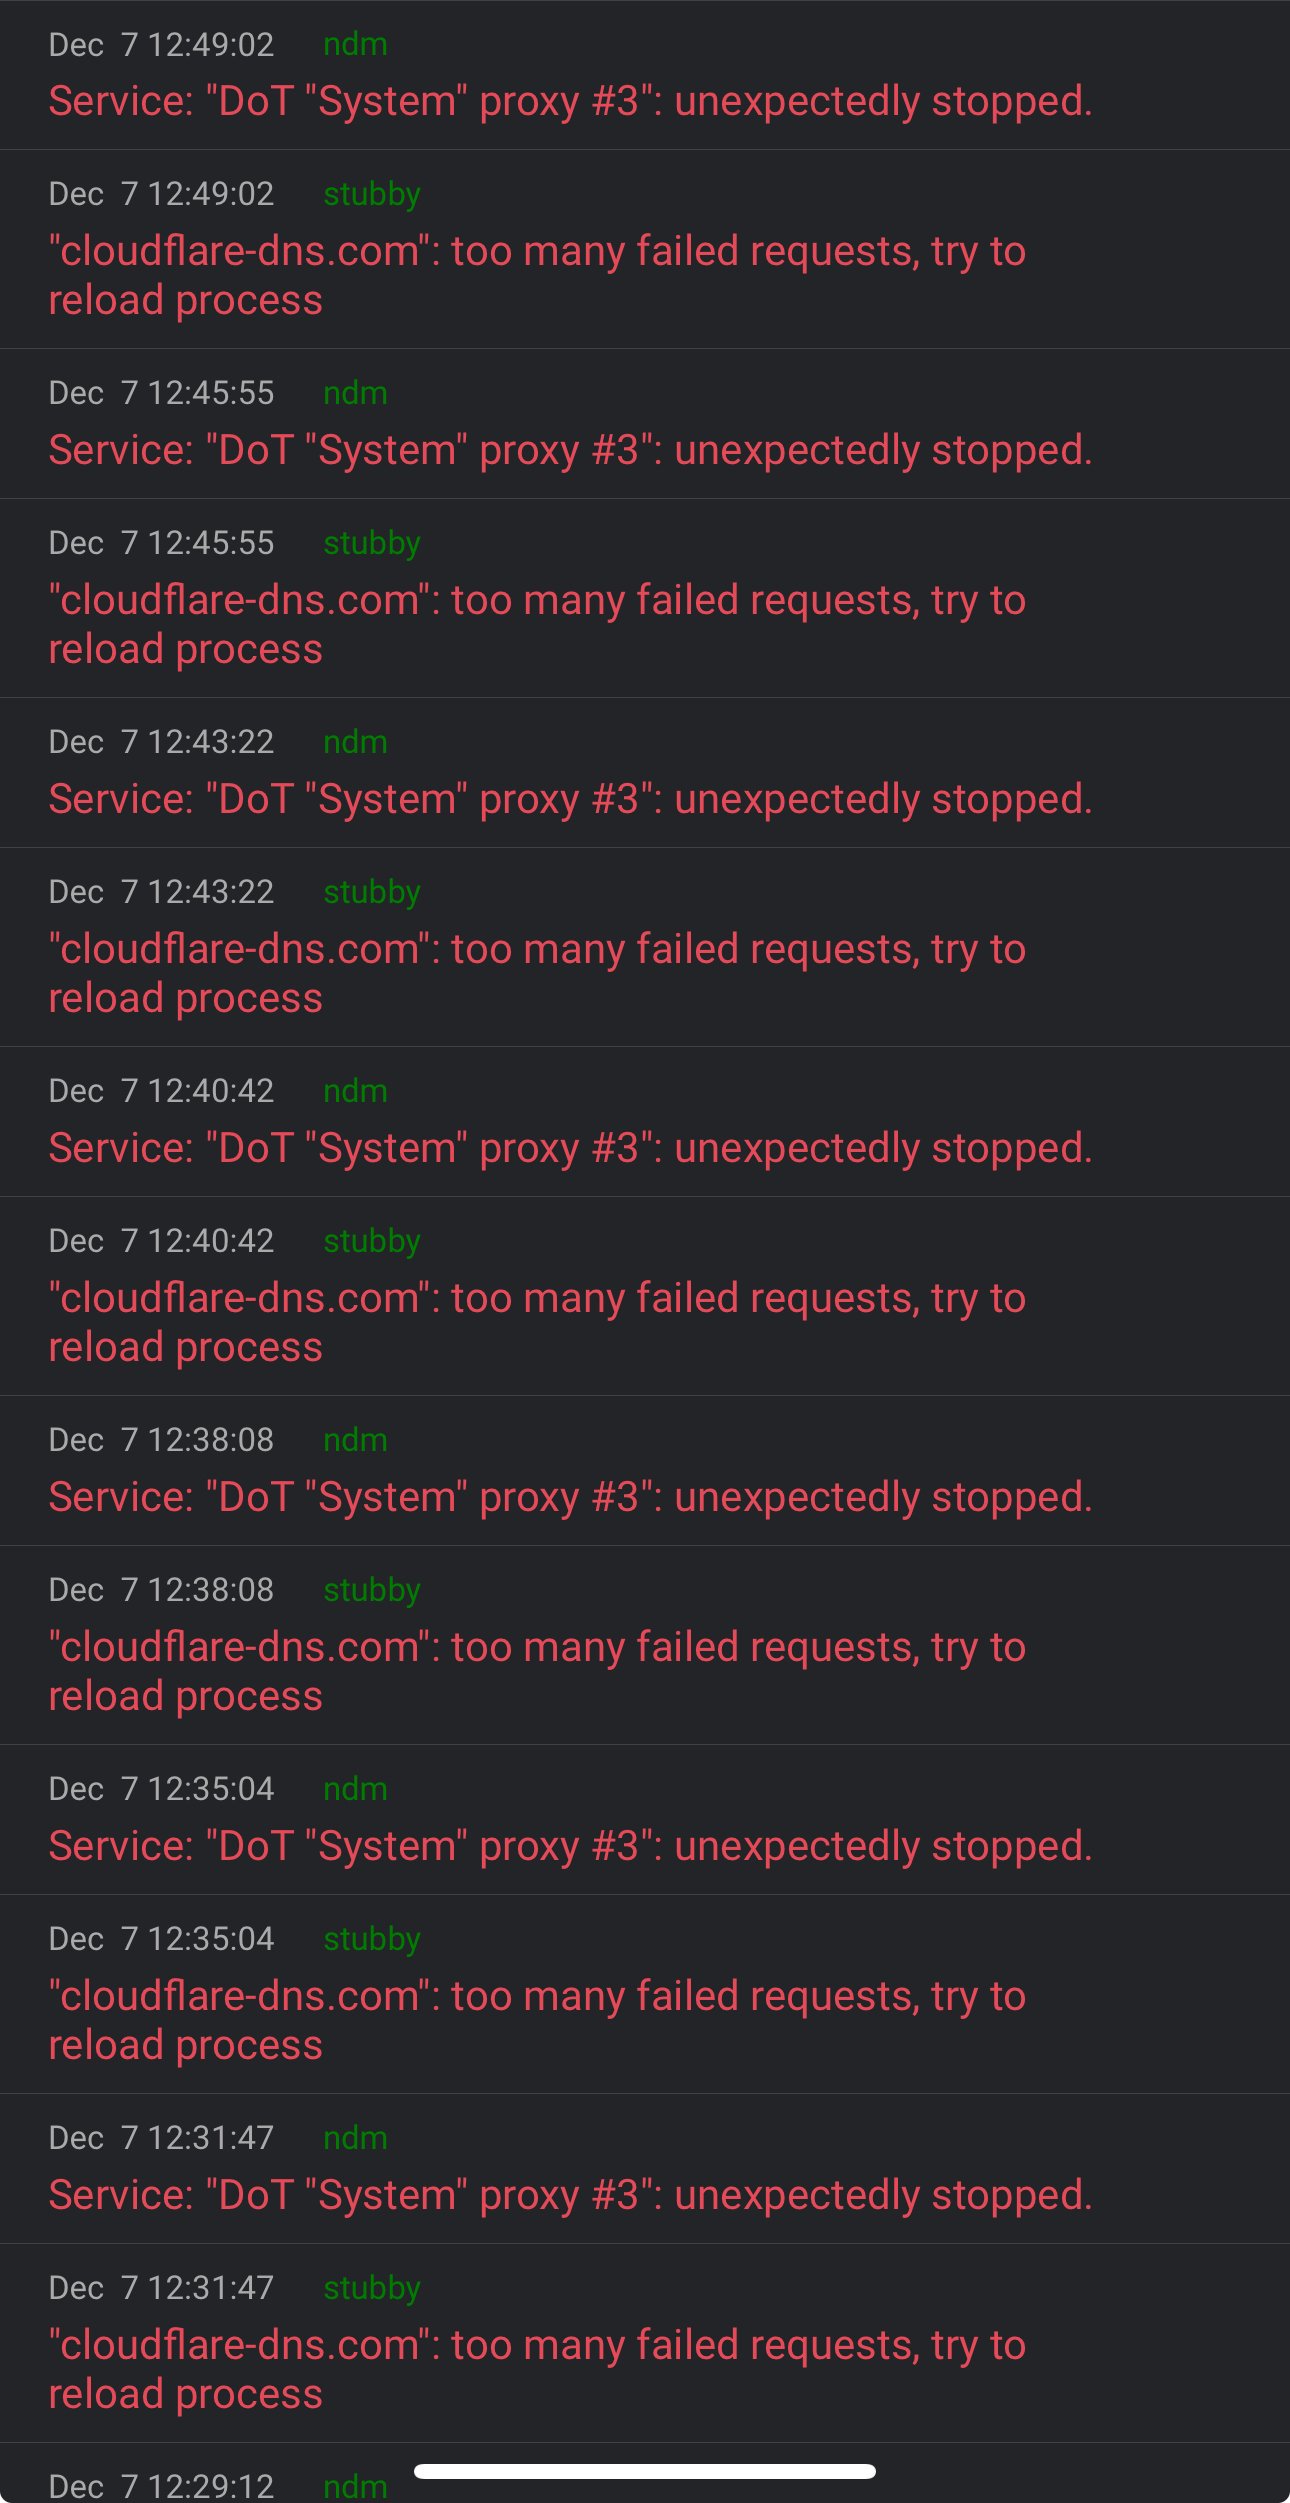Click the Dec 7 12:35:04 stubby timestamp
The width and height of the screenshot is (1290, 2503).
coord(161,1939)
